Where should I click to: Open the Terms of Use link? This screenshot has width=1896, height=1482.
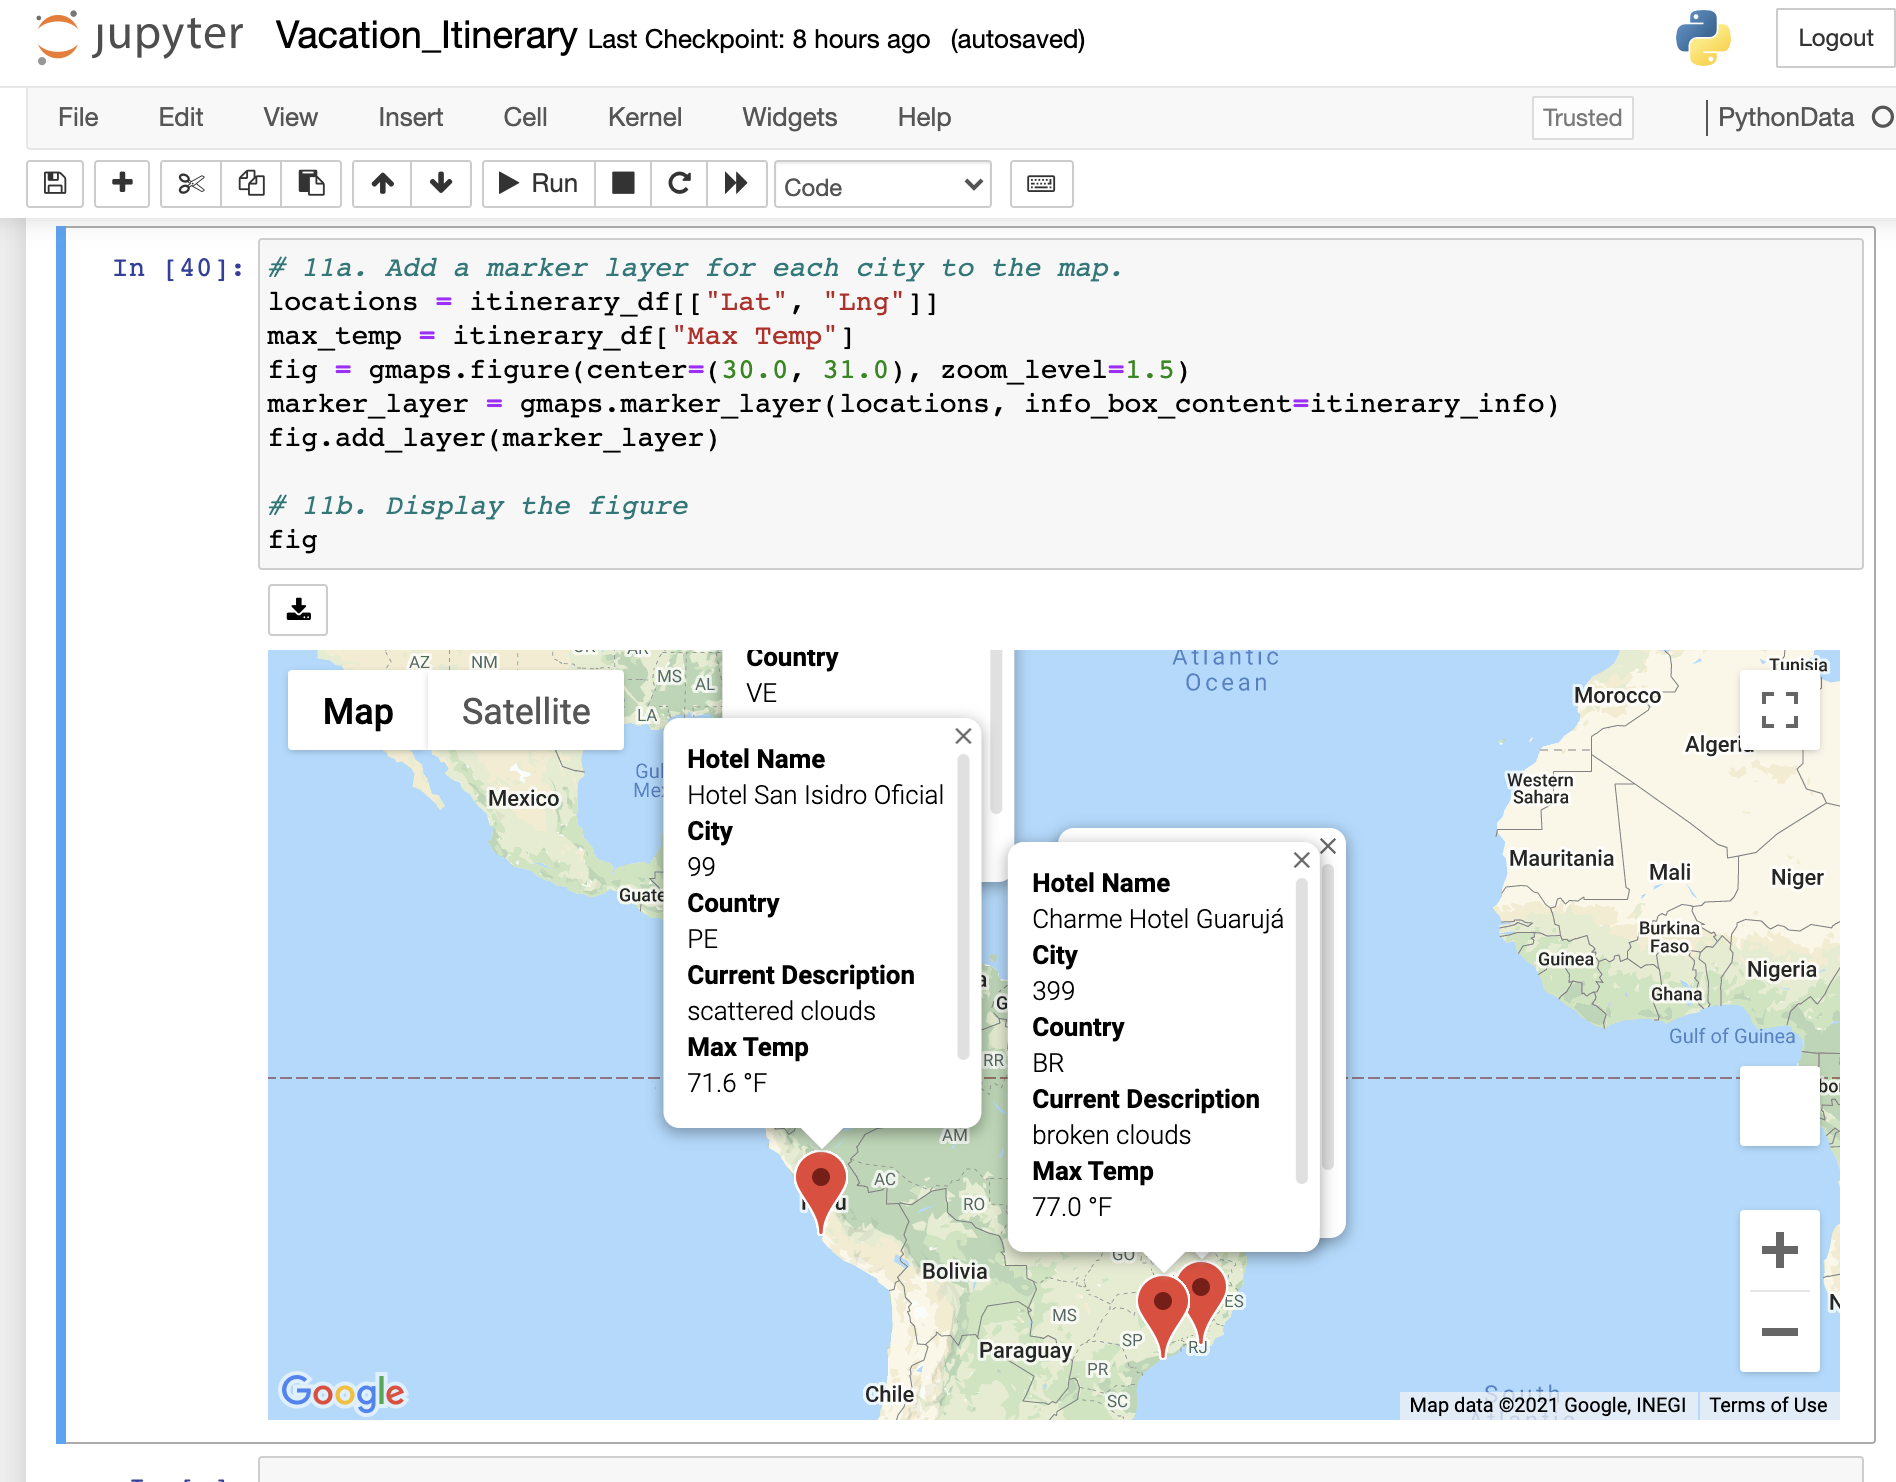click(x=1768, y=1405)
